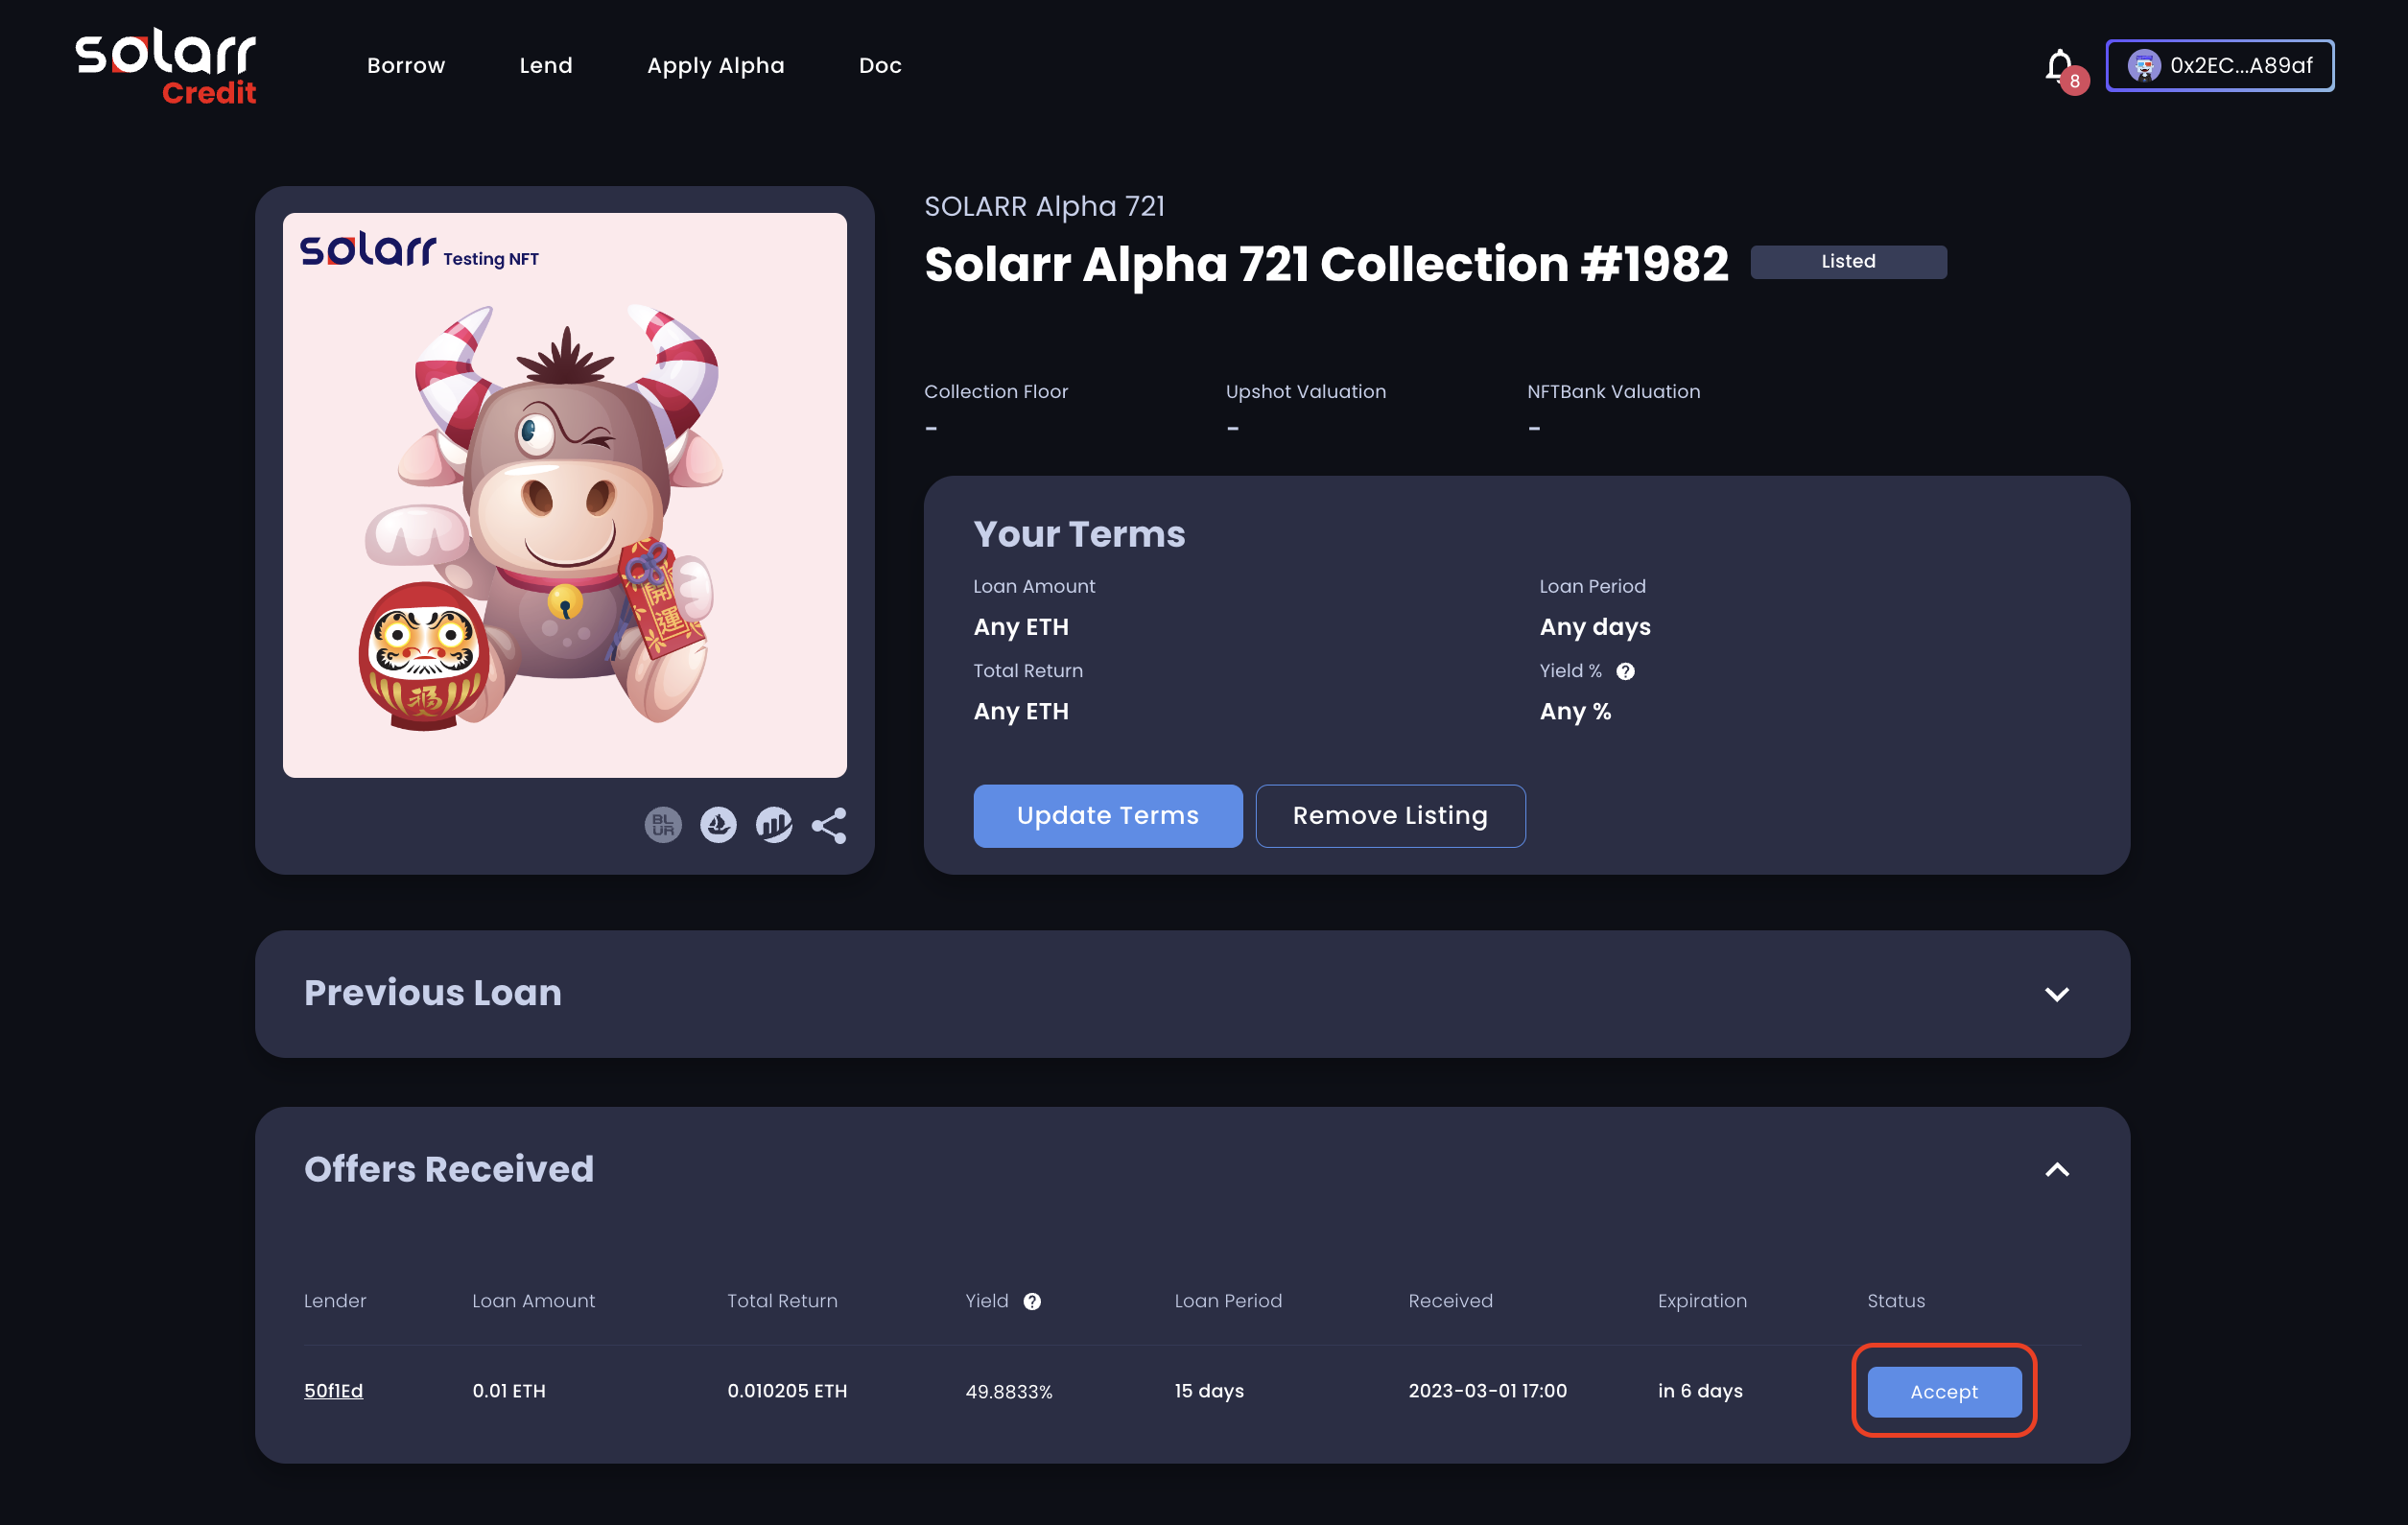Viewport: 2408px width, 1525px height.
Task: Click the Solarr Credit logo
Action: (166, 66)
